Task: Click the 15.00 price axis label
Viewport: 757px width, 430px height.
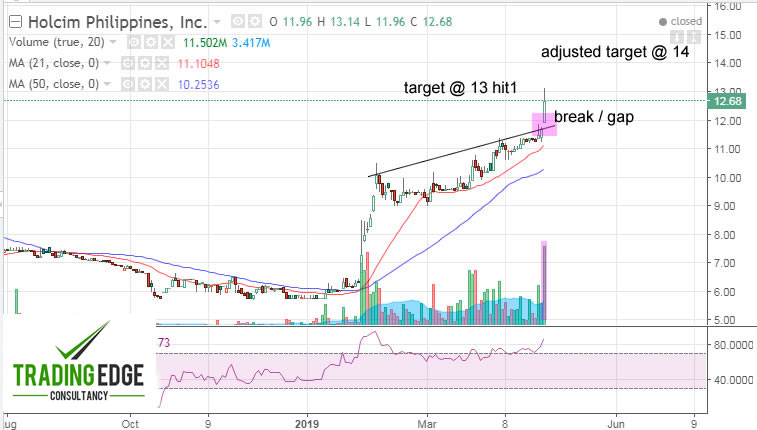Action: pyautogui.click(x=728, y=35)
